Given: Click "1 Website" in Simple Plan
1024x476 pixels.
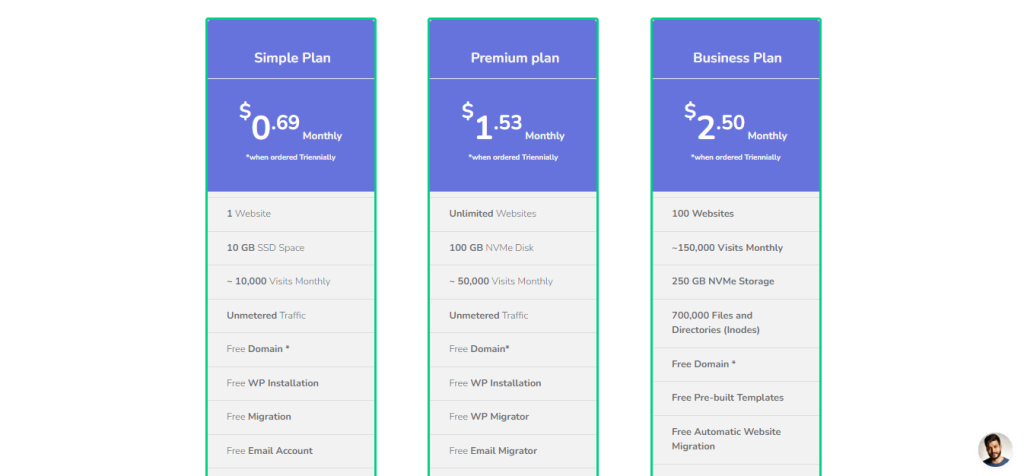Looking at the screenshot, I should point(249,214).
